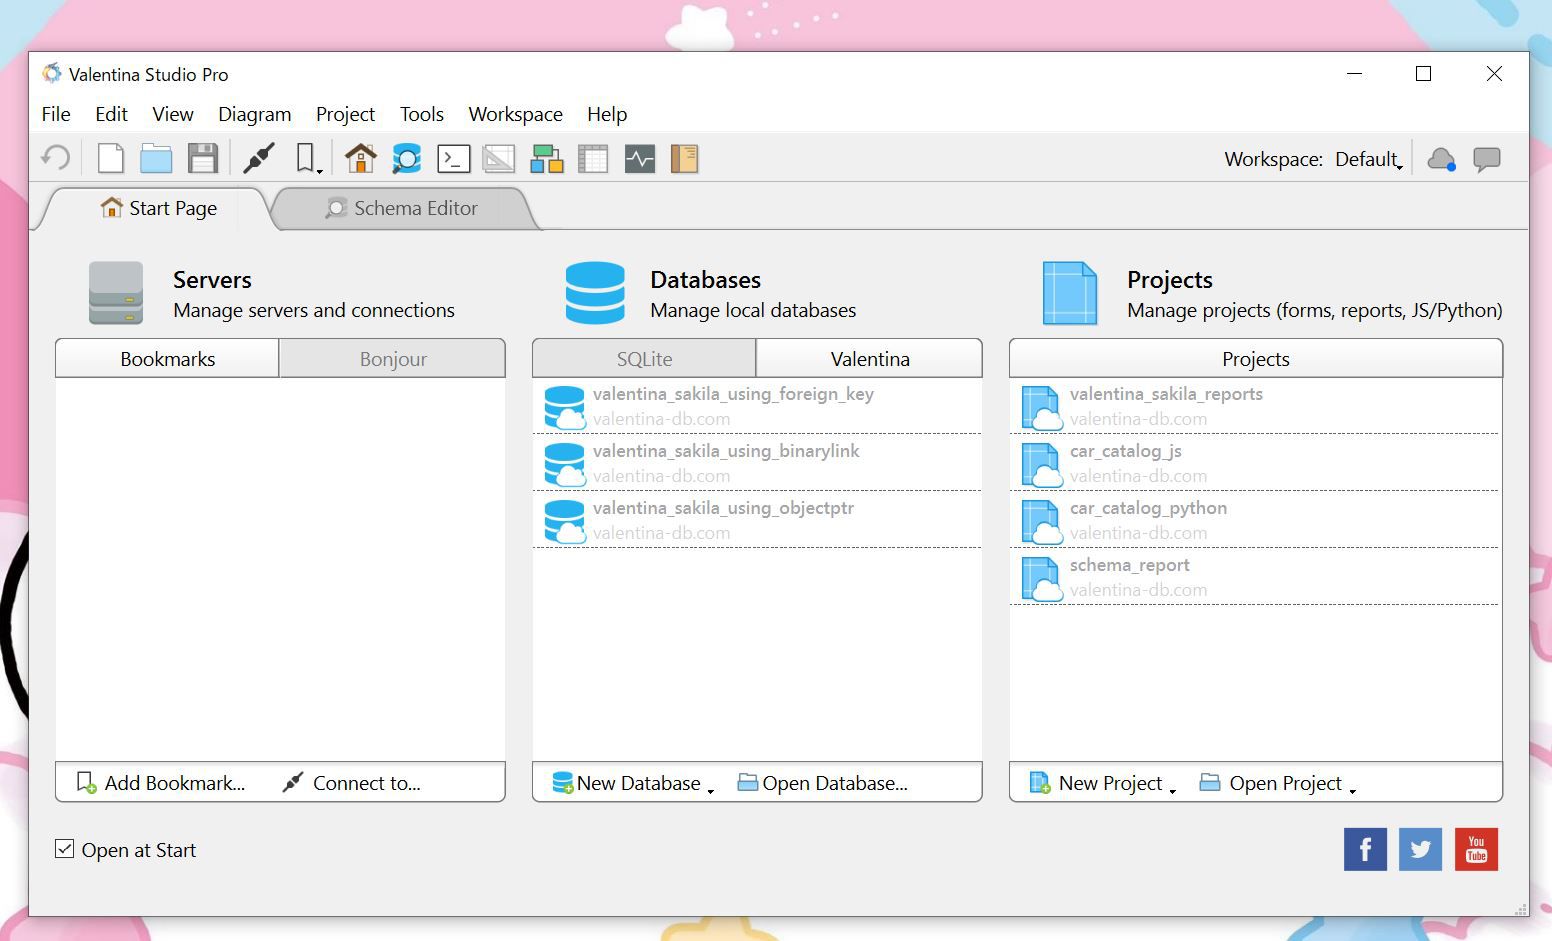Click the Open Database... button
1552x941 pixels.
pos(823,783)
